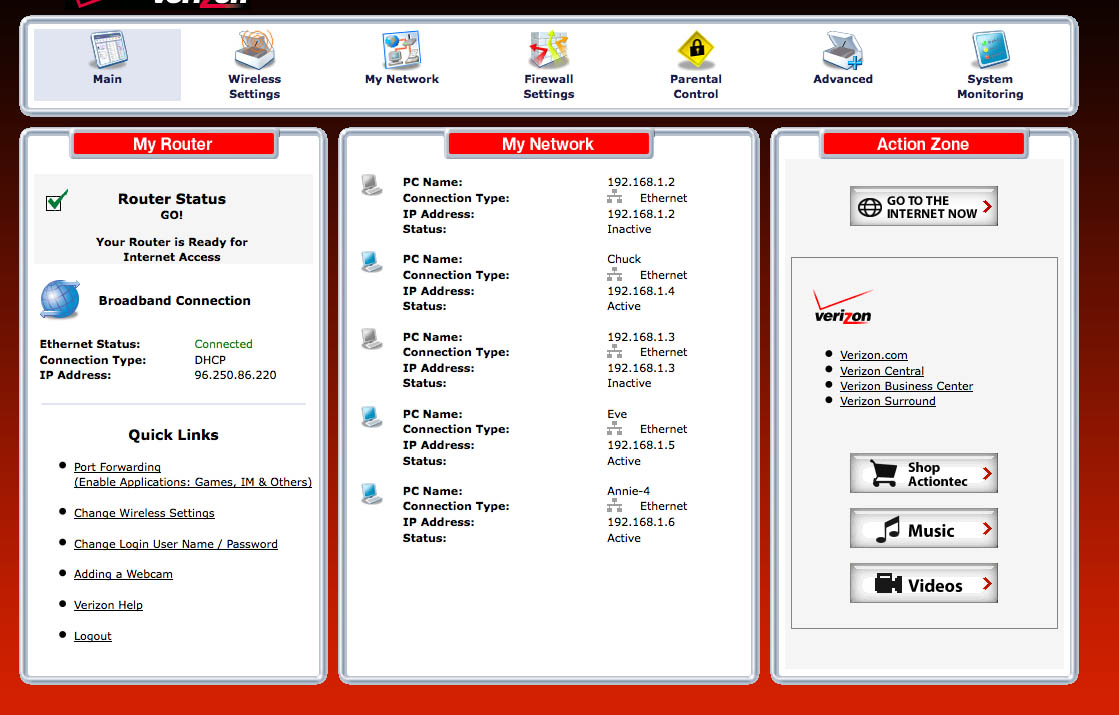This screenshot has width=1119, height=715.
Task: Open Enable Applications: Games, IM & Others link
Action: click(193, 482)
